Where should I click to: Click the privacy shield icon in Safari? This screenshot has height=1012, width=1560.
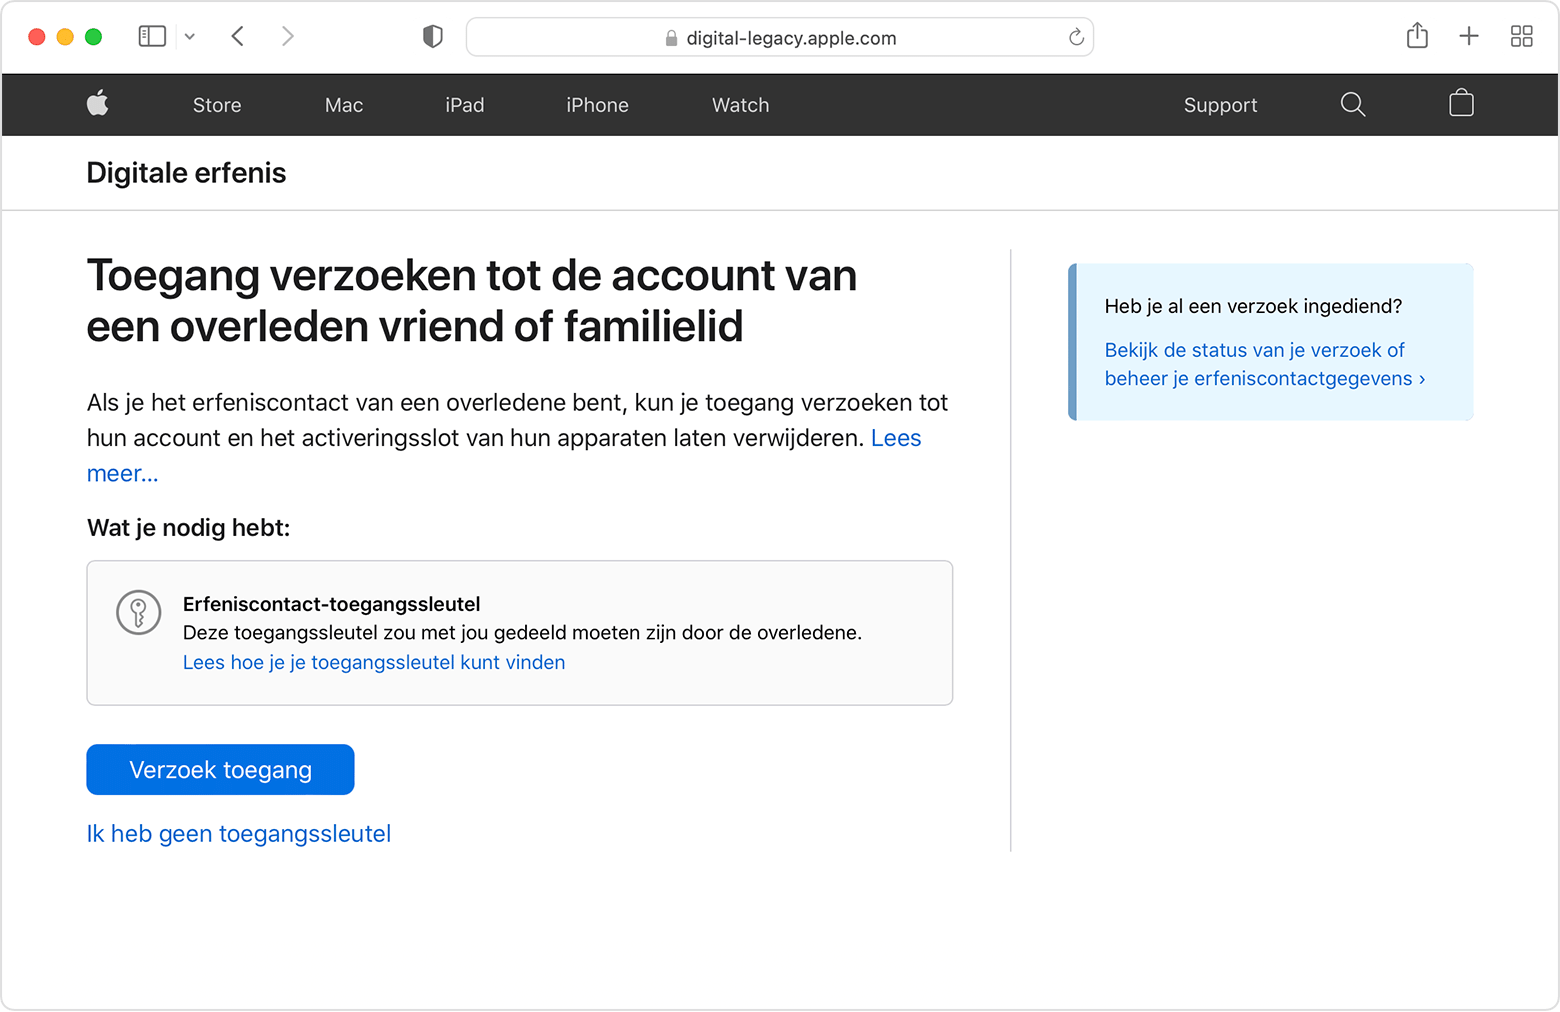[432, 36]
